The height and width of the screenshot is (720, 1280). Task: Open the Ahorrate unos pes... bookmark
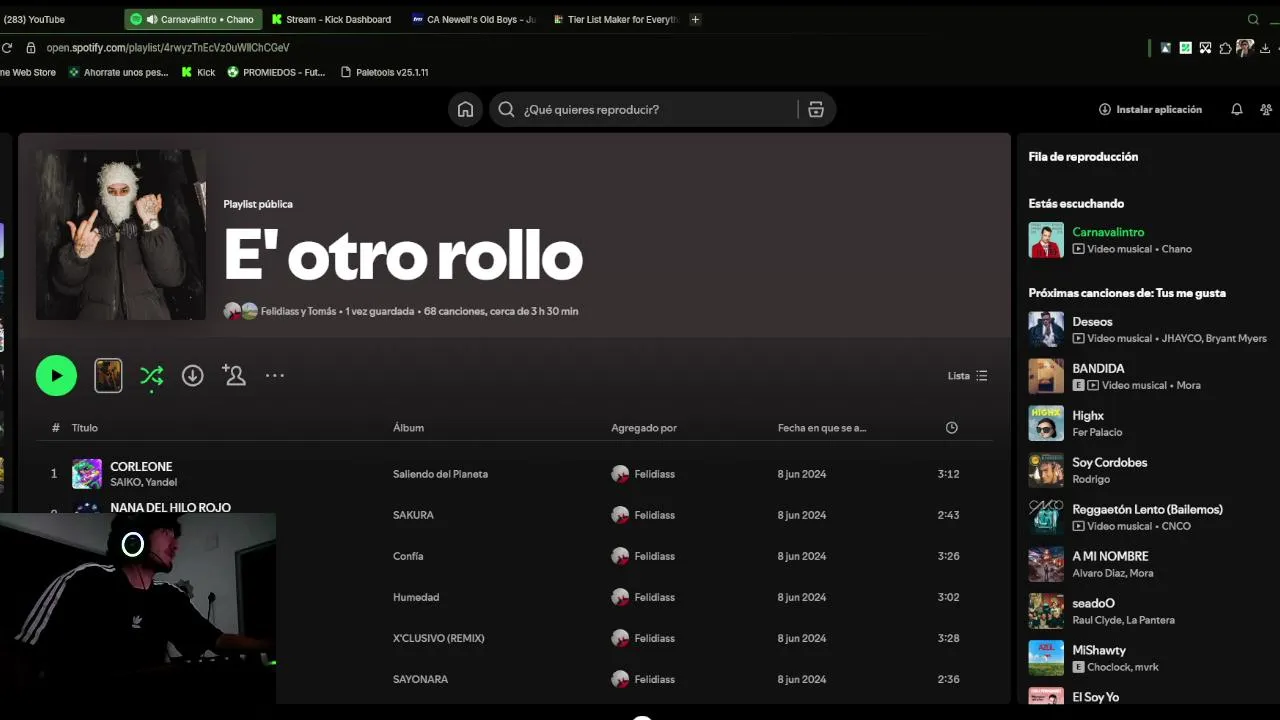click(118, 73)
